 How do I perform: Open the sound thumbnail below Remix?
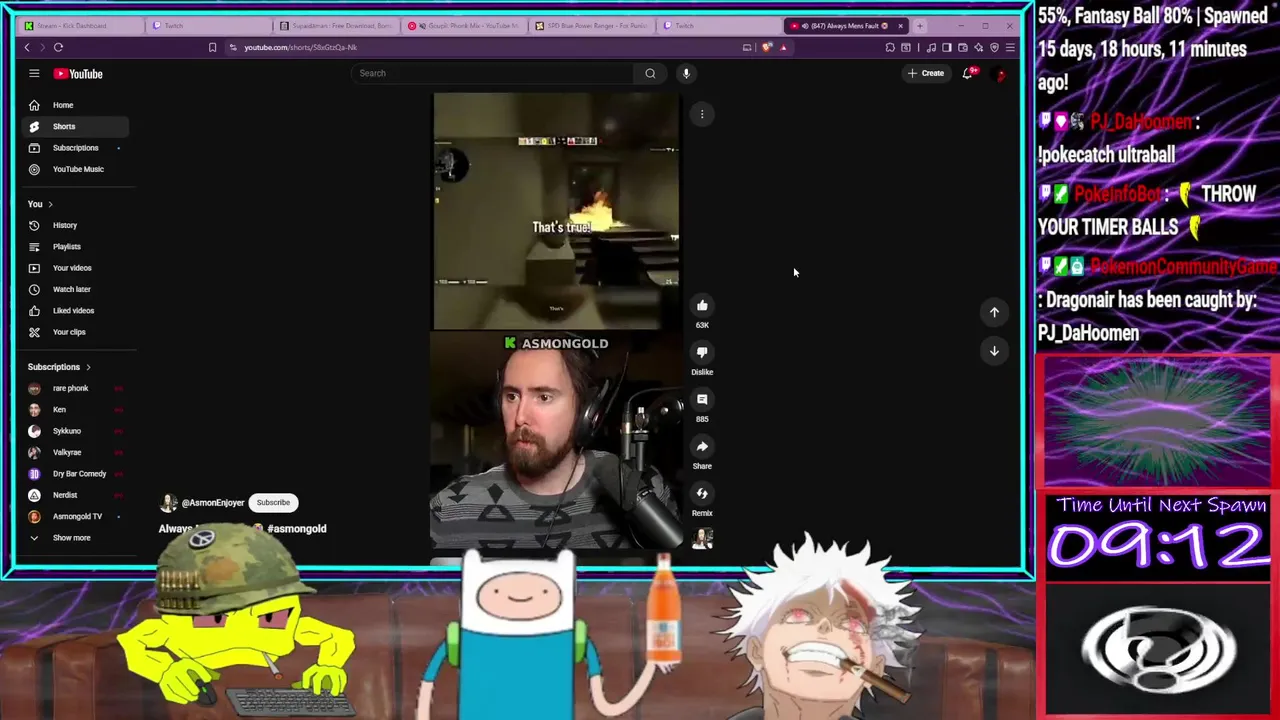[702, 539]
